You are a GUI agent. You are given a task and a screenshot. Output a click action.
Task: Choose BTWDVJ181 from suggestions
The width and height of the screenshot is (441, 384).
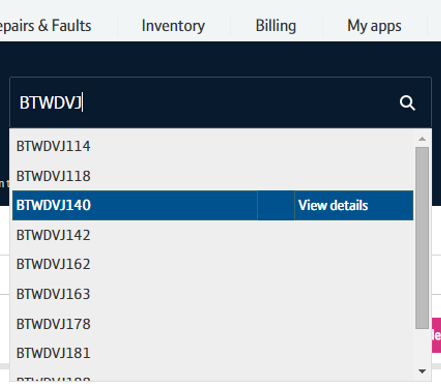pyautogui.click(x=213, y=353)
